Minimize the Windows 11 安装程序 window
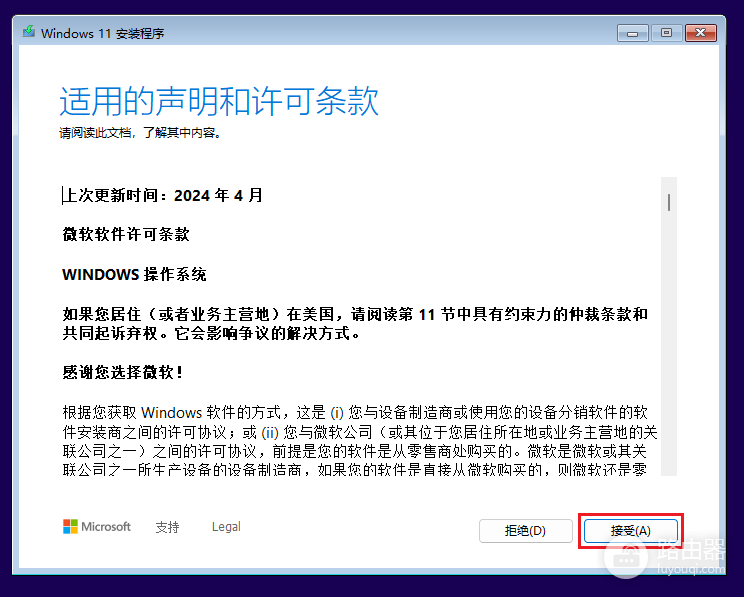This screenshot has width=744, height=597. tap(632, 33)
